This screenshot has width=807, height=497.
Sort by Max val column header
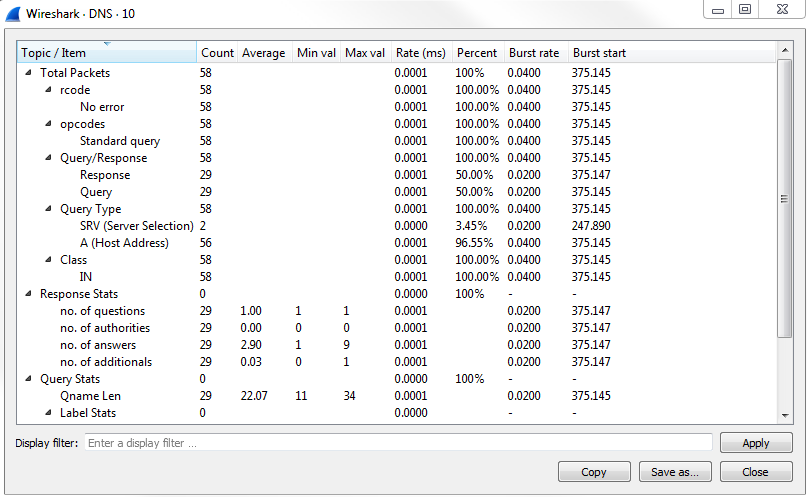365,52
